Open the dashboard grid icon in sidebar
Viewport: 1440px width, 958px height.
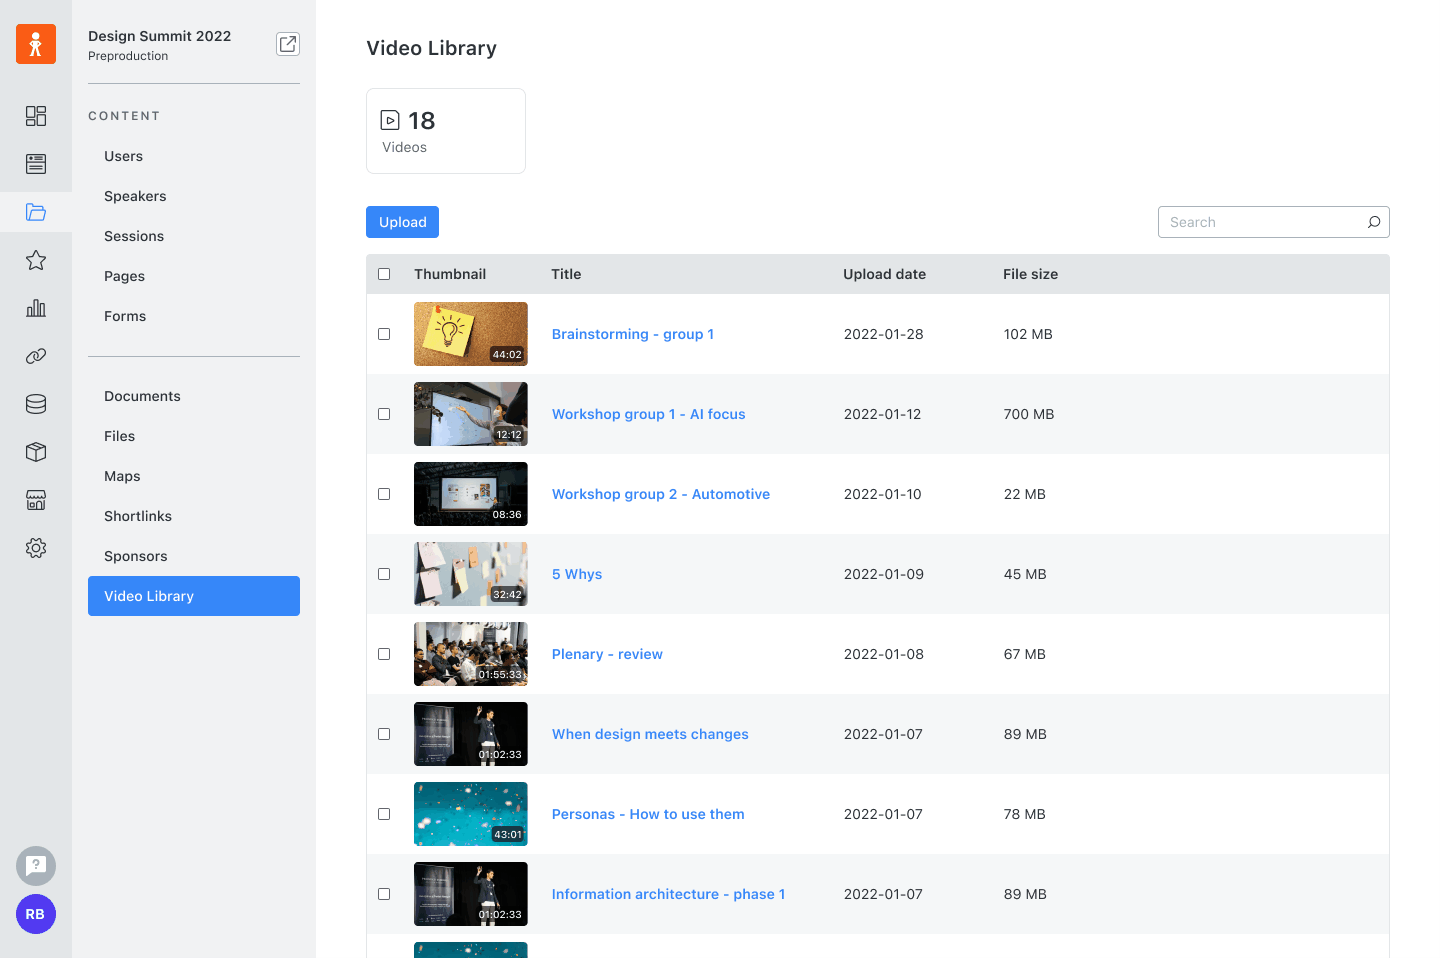point(36,116)
